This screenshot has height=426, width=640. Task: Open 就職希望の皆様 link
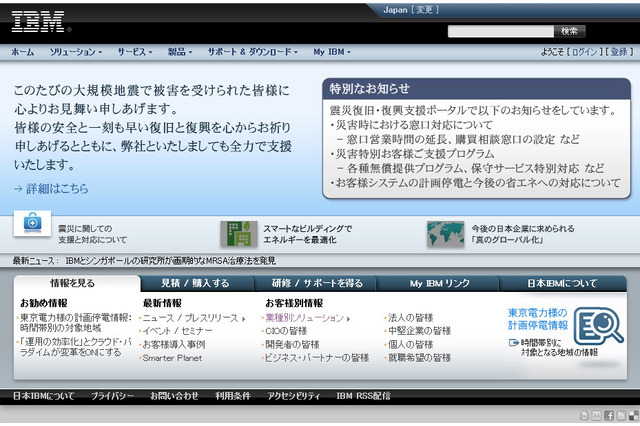point(420,358)
